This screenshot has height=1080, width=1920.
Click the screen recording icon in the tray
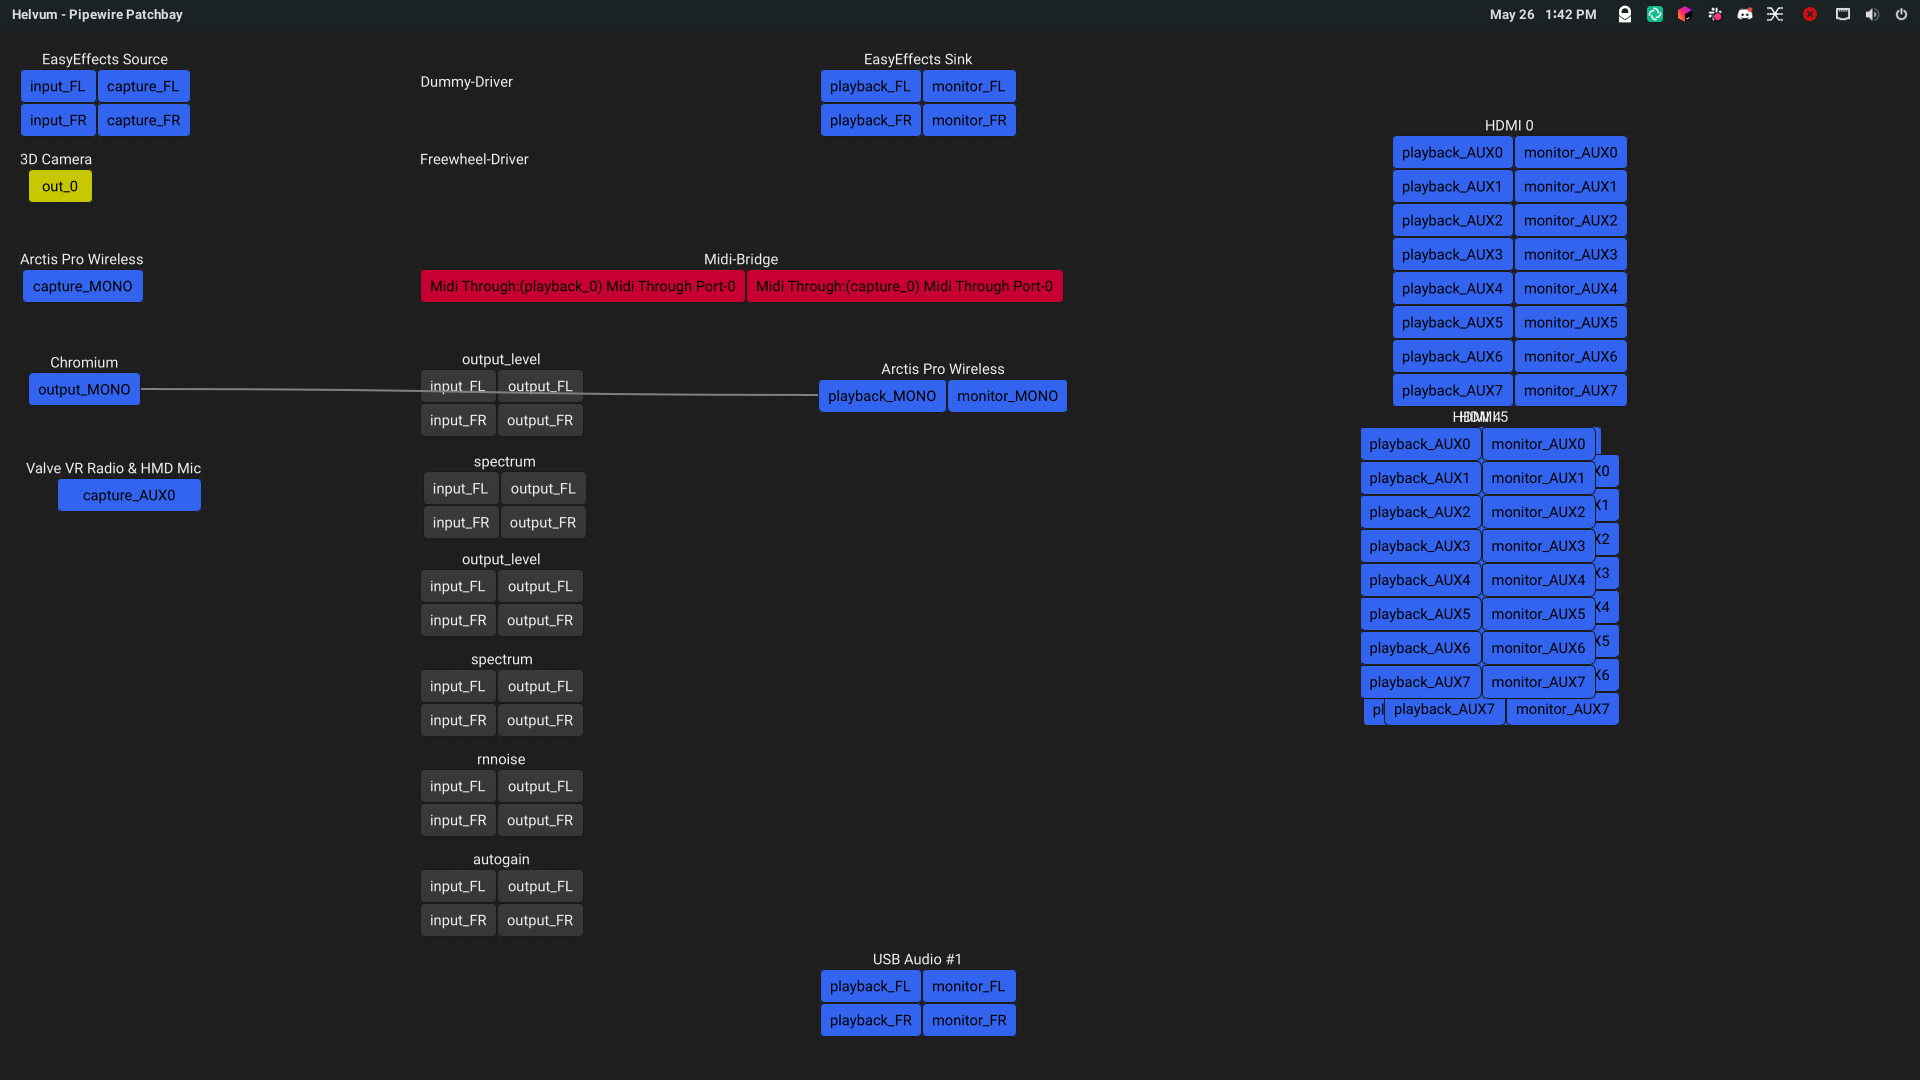coord(1654,14)
